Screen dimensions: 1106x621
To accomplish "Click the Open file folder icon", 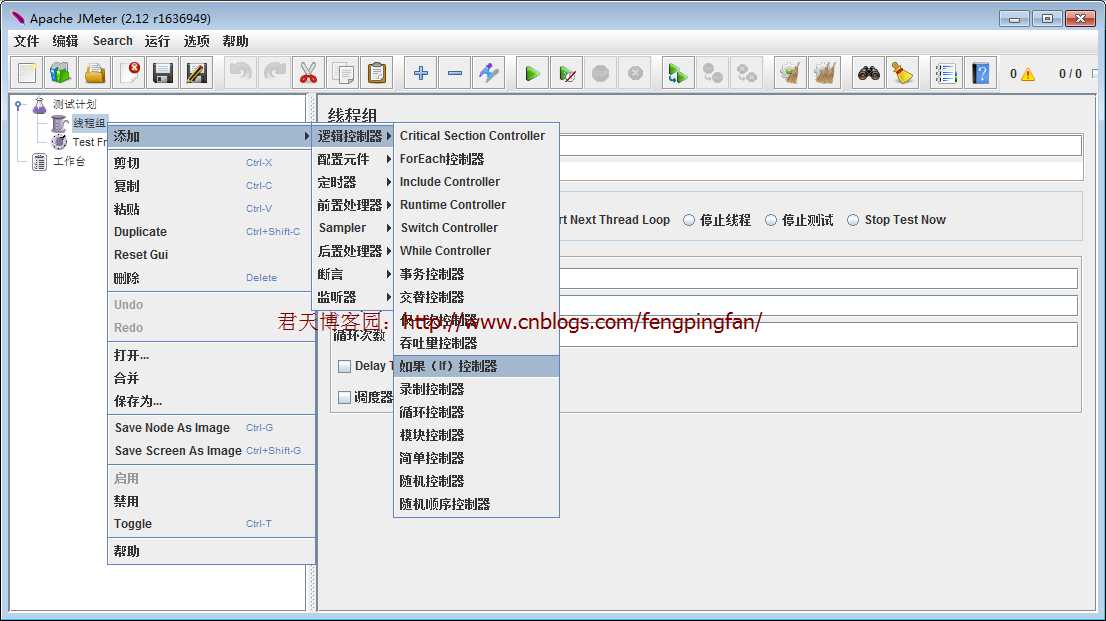I will [x=95, y=73].
